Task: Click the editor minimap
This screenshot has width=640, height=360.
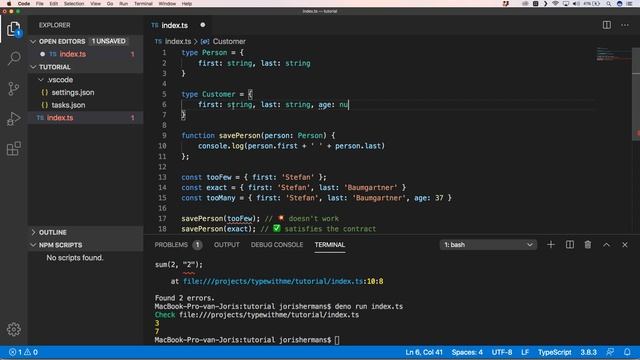Action: [x=613, y=54]
